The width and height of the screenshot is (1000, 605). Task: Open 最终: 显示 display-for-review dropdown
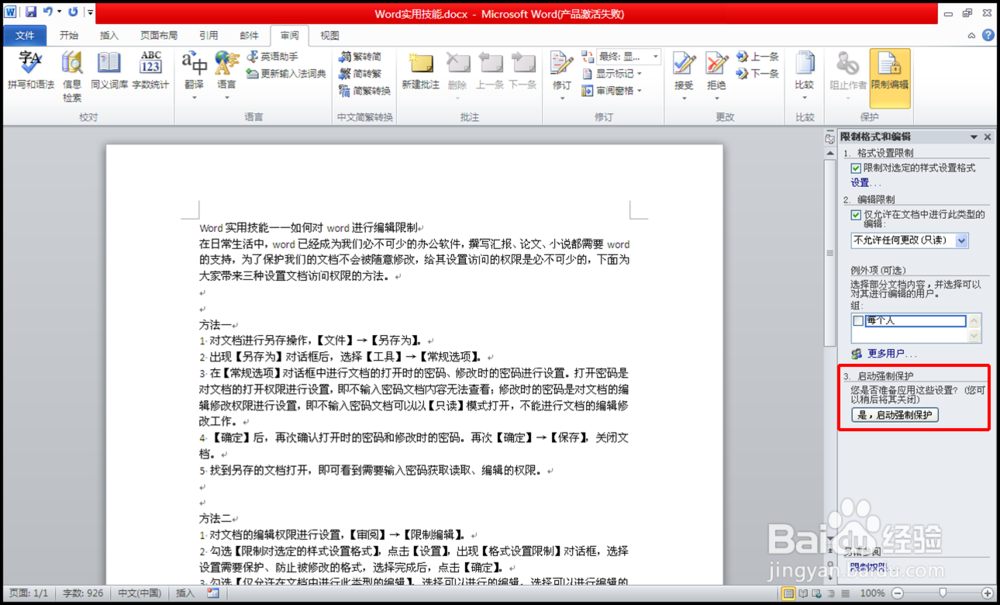coord(657,57)
